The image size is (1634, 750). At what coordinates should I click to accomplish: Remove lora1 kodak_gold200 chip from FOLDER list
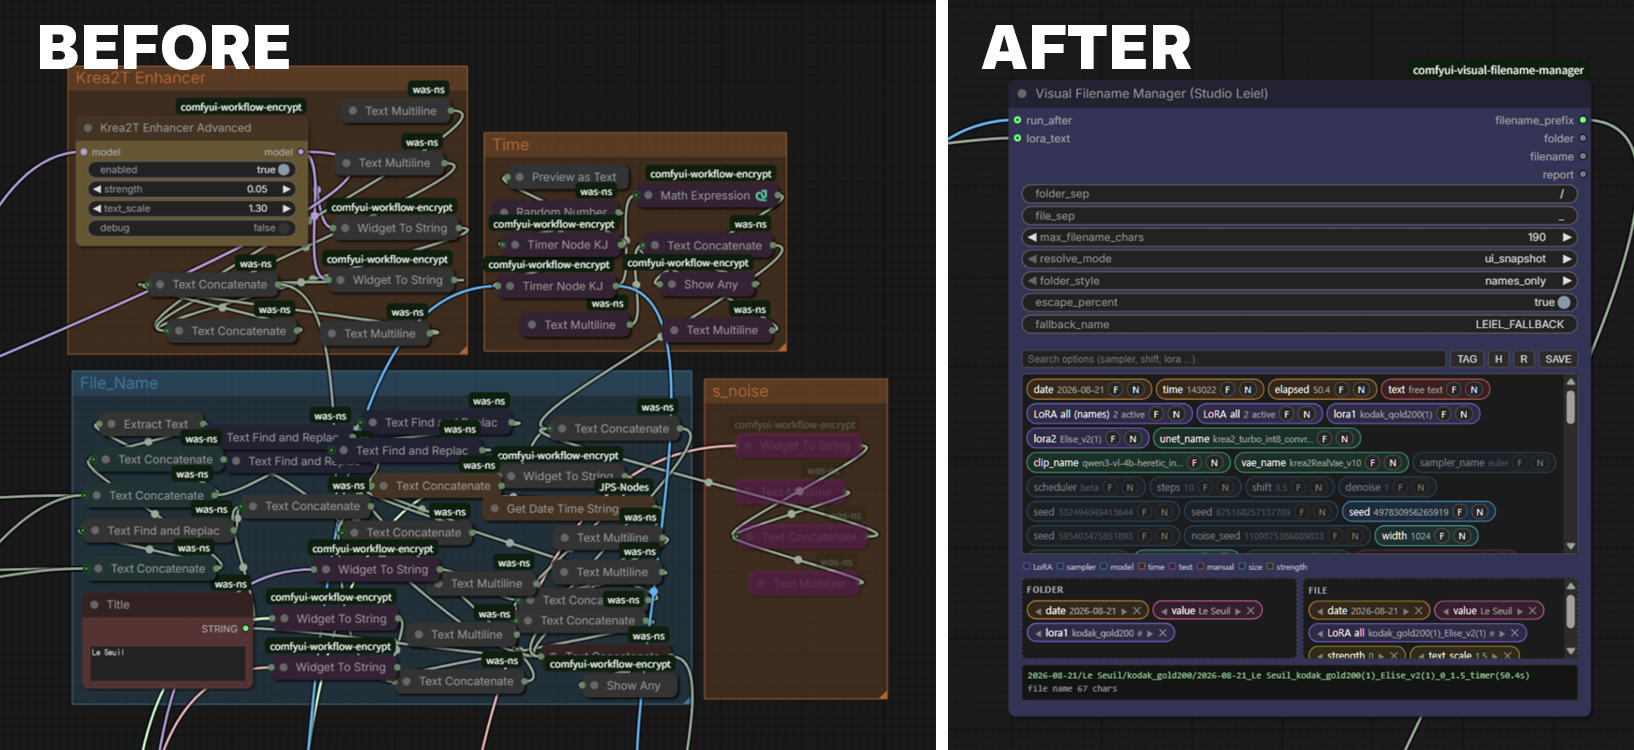tap(1163, 633)
